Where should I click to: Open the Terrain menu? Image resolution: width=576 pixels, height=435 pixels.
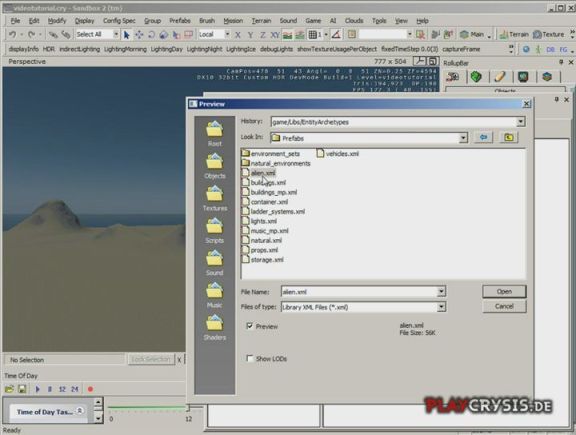click(x=261, y=21)
